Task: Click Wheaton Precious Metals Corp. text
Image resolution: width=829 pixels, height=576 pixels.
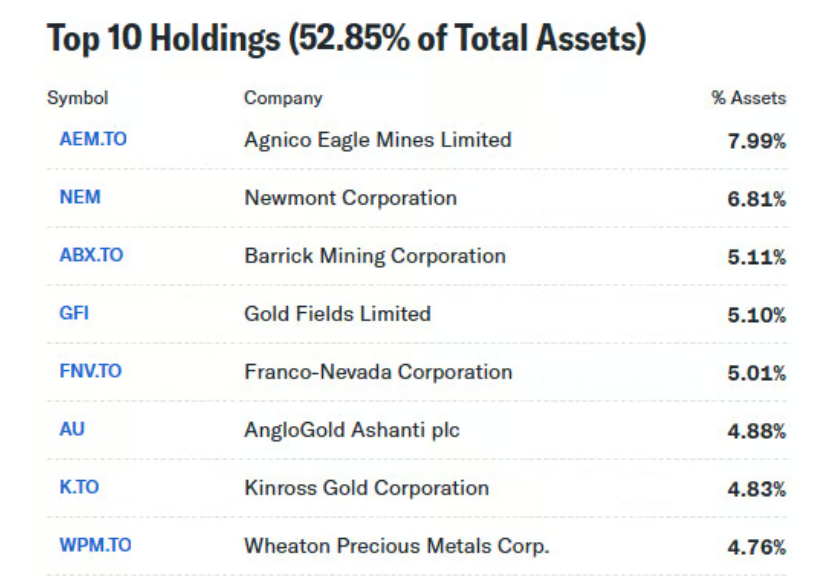Action: [x=396, y=545]
